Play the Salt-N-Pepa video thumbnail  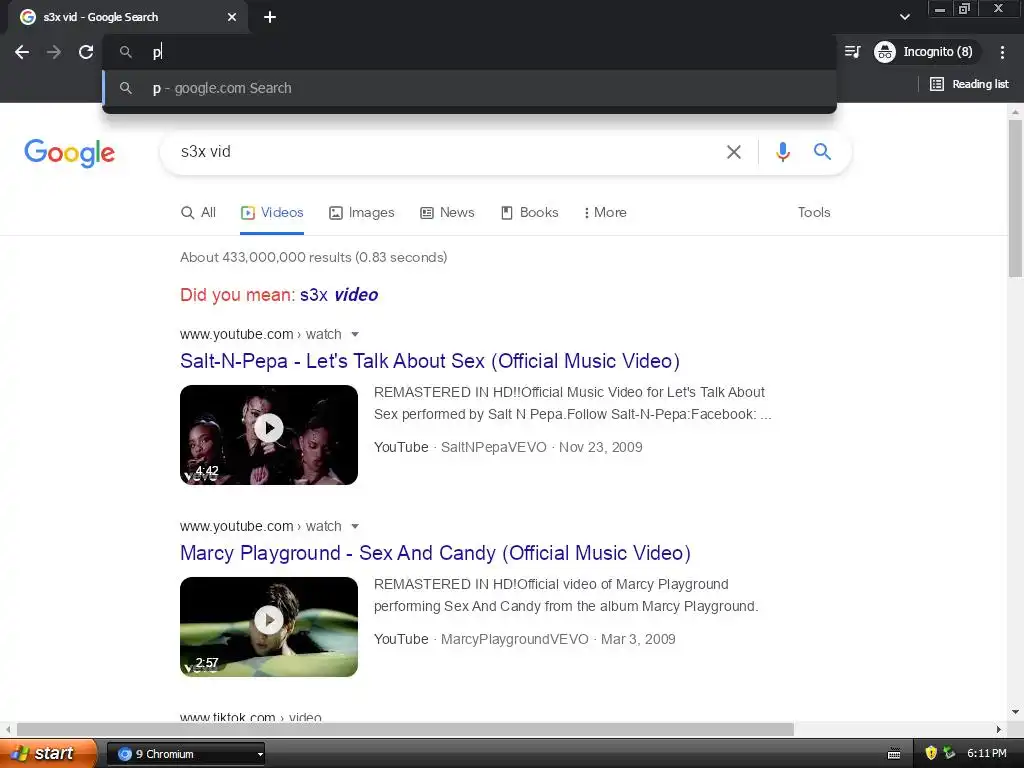(x=269, y=435)
